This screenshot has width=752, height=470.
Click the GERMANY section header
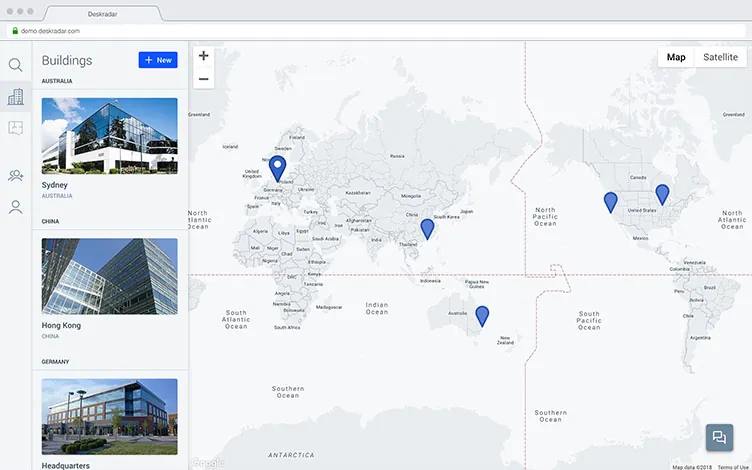[56, 362]
